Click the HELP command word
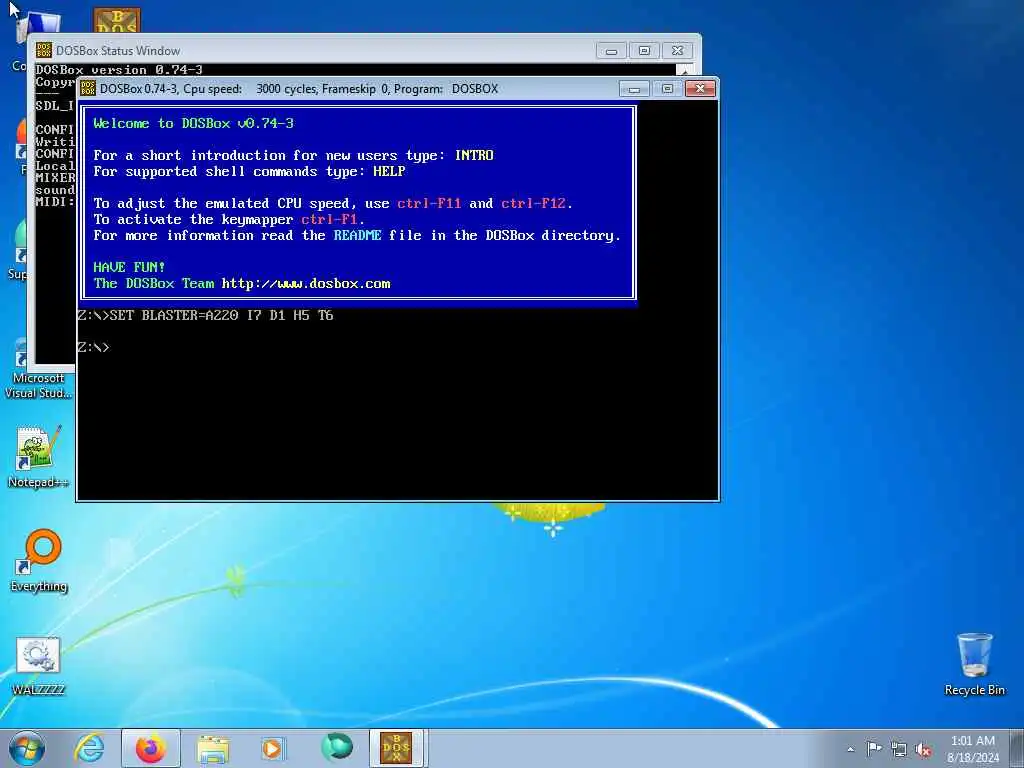 [x=389, y=171]
